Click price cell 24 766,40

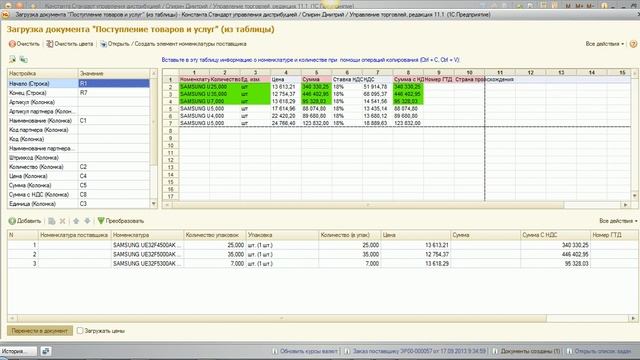(286, 123)
